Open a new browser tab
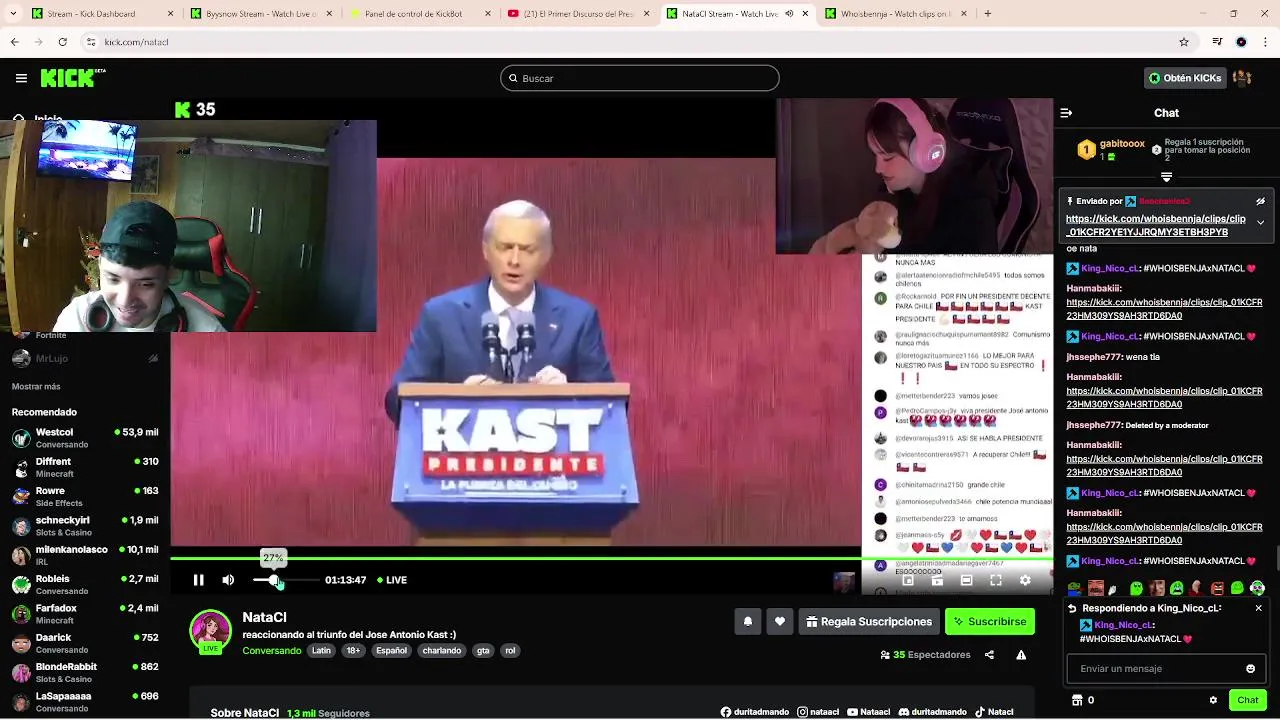Image resolution: width=1280 pixels, height=720 pixels. pos(987,14)
